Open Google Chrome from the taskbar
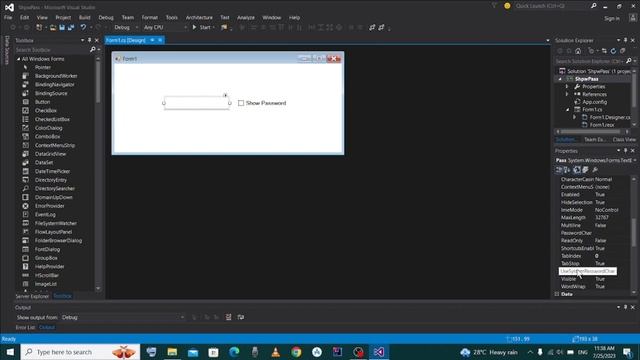The height and width of the screenshot is (360, 640). click(296, 352)
